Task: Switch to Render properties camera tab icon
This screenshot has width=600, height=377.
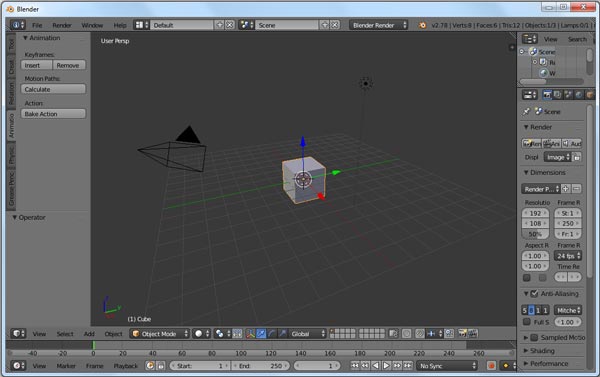Action: (x=547, y=95)
